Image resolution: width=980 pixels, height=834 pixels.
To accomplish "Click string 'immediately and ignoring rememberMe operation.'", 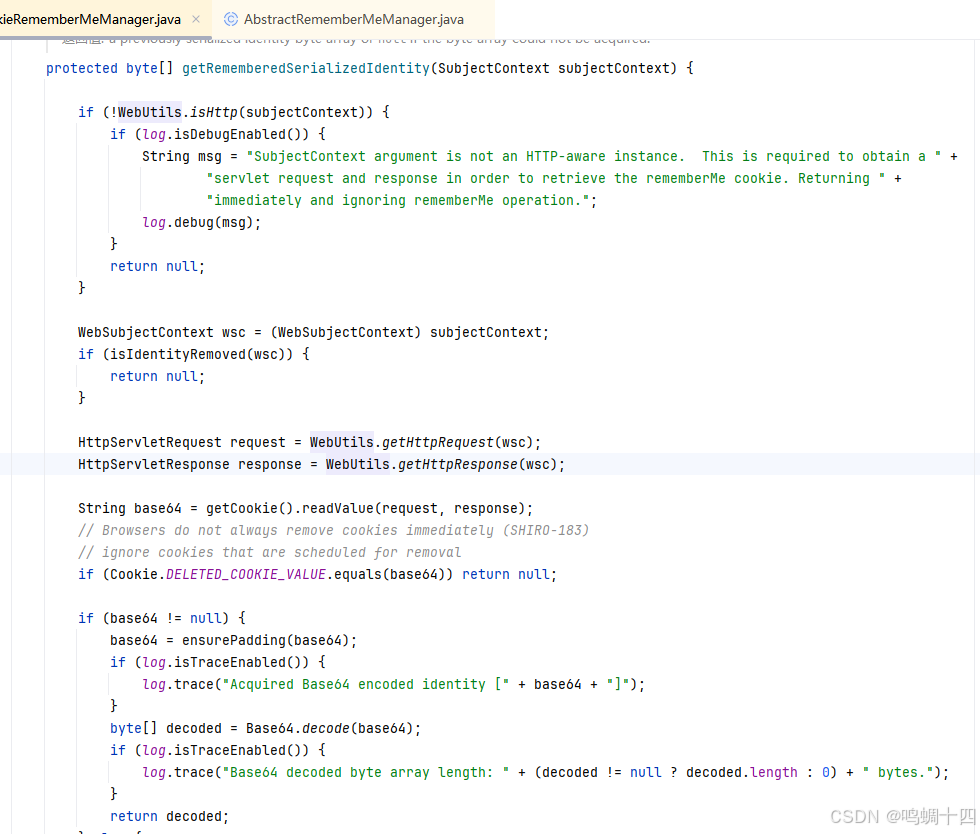I will tap(398, 200).
